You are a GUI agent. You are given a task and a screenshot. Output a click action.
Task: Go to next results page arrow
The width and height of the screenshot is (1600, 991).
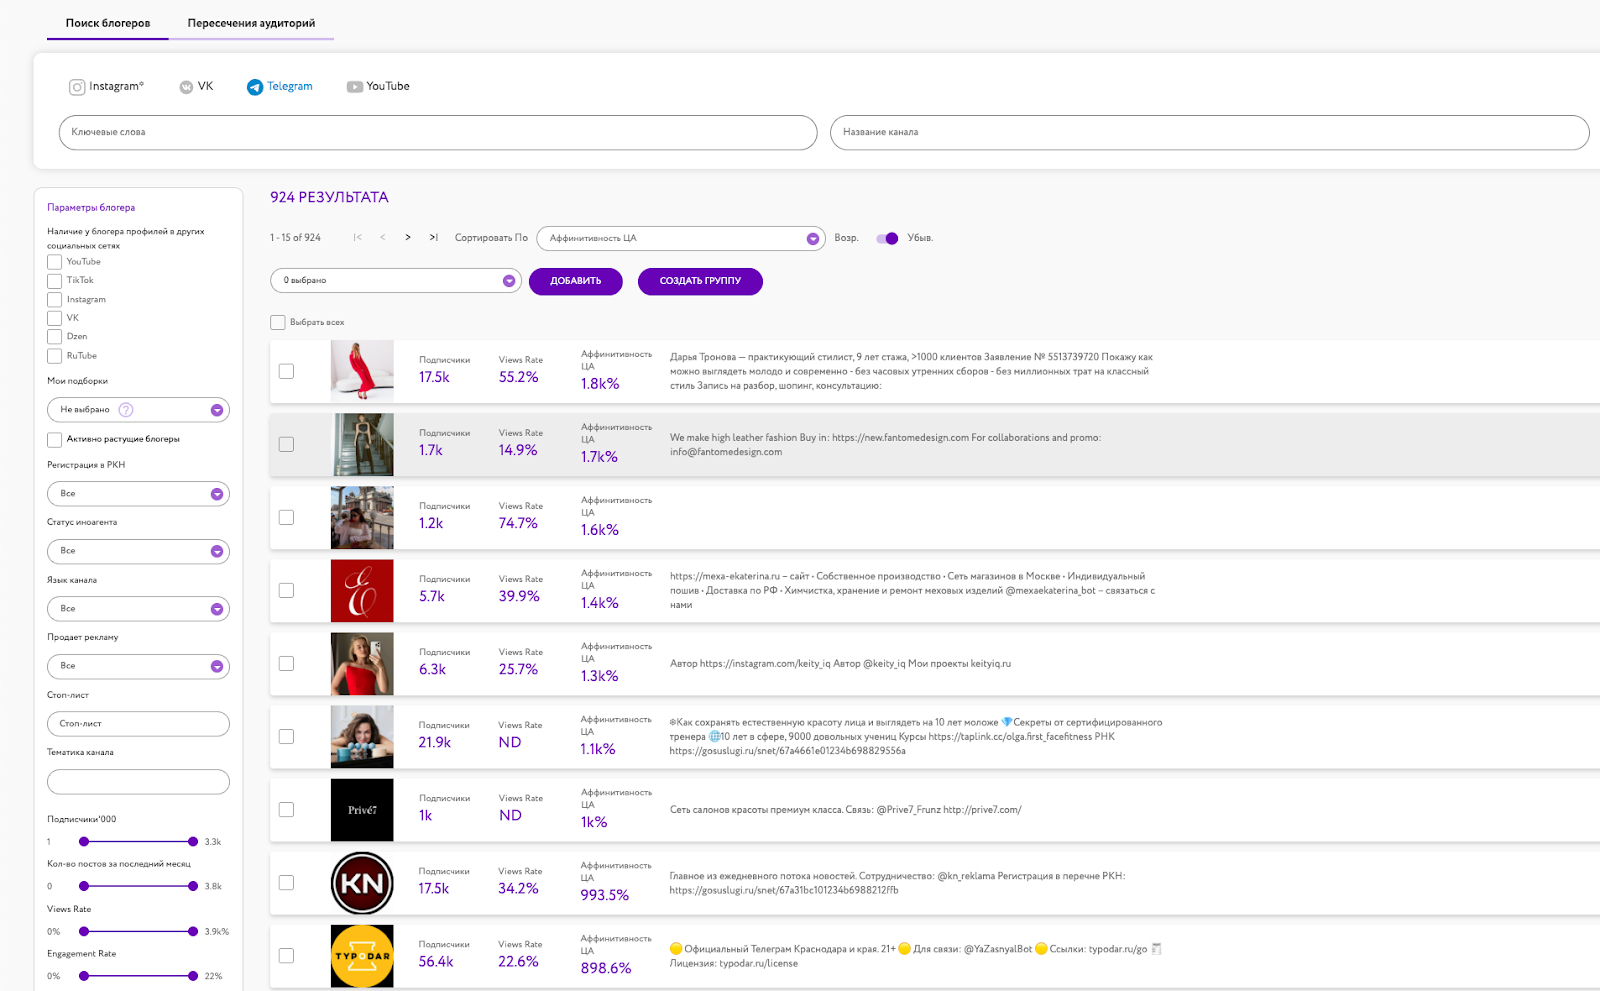pos(408,238)
